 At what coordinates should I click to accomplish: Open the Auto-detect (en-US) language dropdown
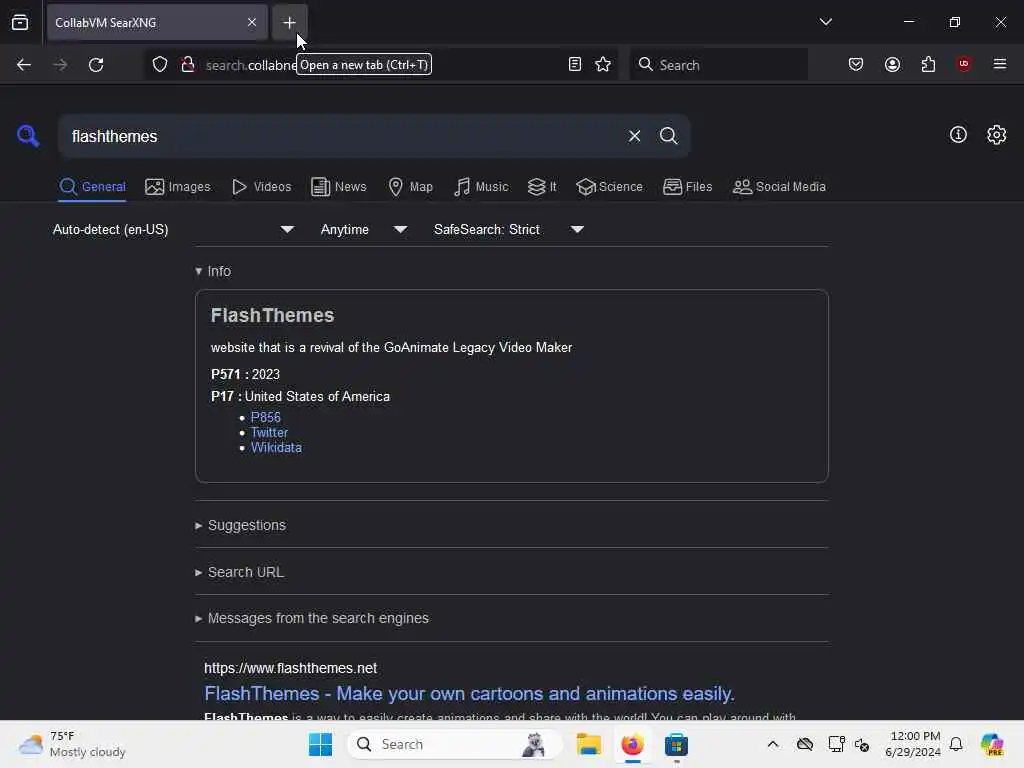point(173,229)
